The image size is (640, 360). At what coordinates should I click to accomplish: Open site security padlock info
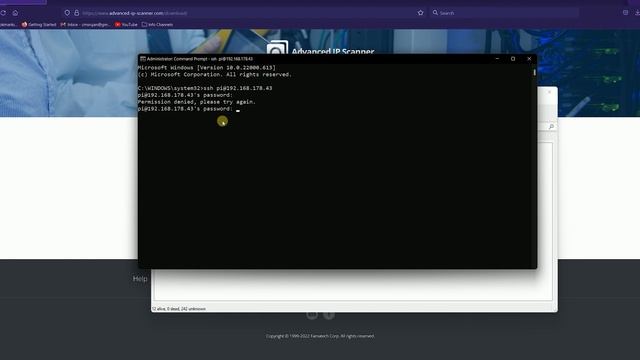pyautogui.click(x=76, y=13)
